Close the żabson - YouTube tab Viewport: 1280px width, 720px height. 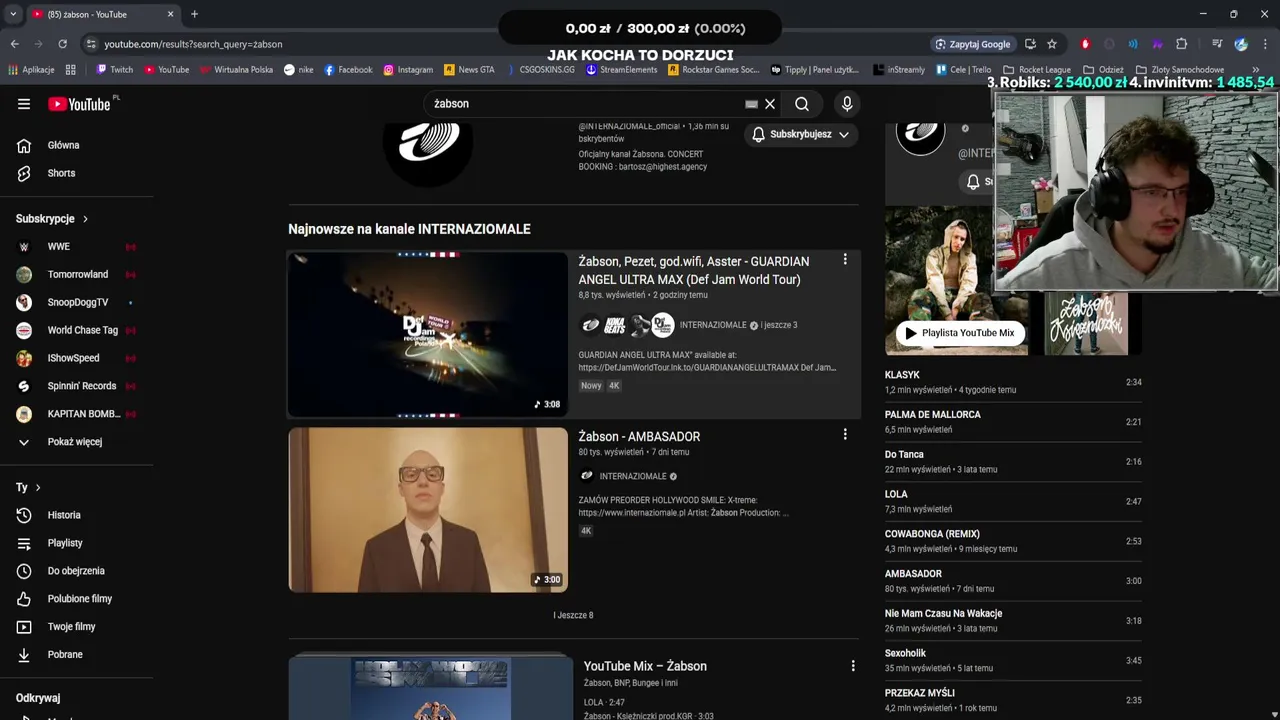click(x=170, y=14)
